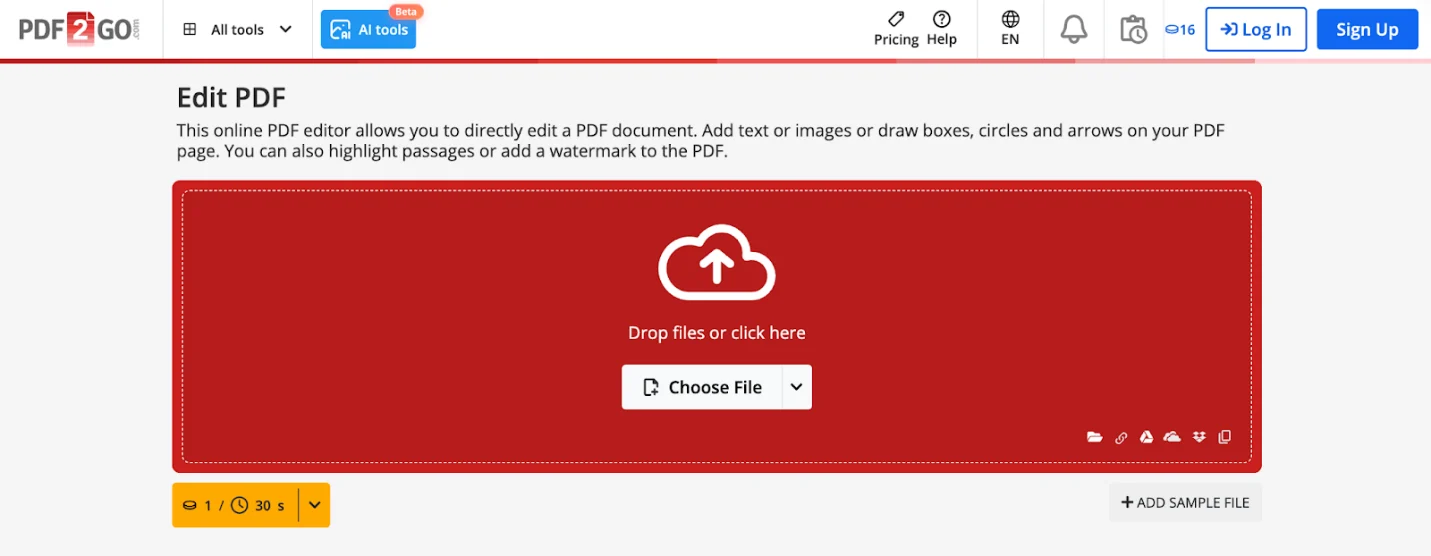Choose the Google Drive upload icon
The height and width of the screenshot is (556, 1431).
[1147, 437]
